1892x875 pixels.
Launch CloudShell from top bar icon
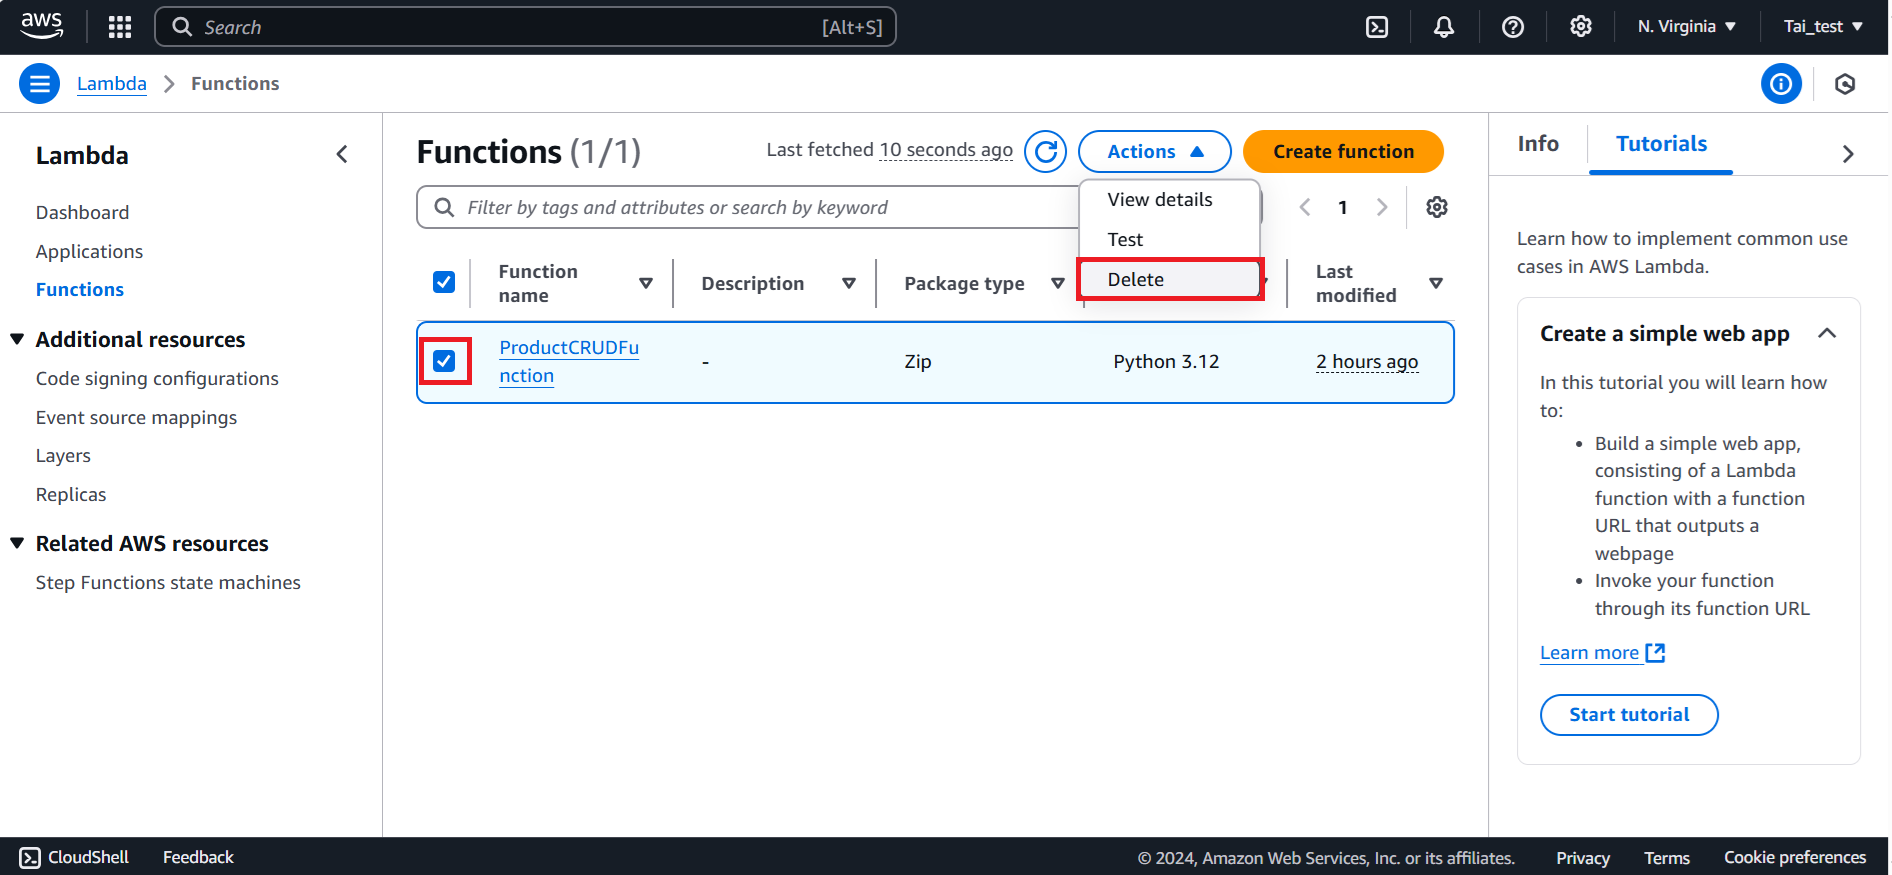tap(1377, 27)
